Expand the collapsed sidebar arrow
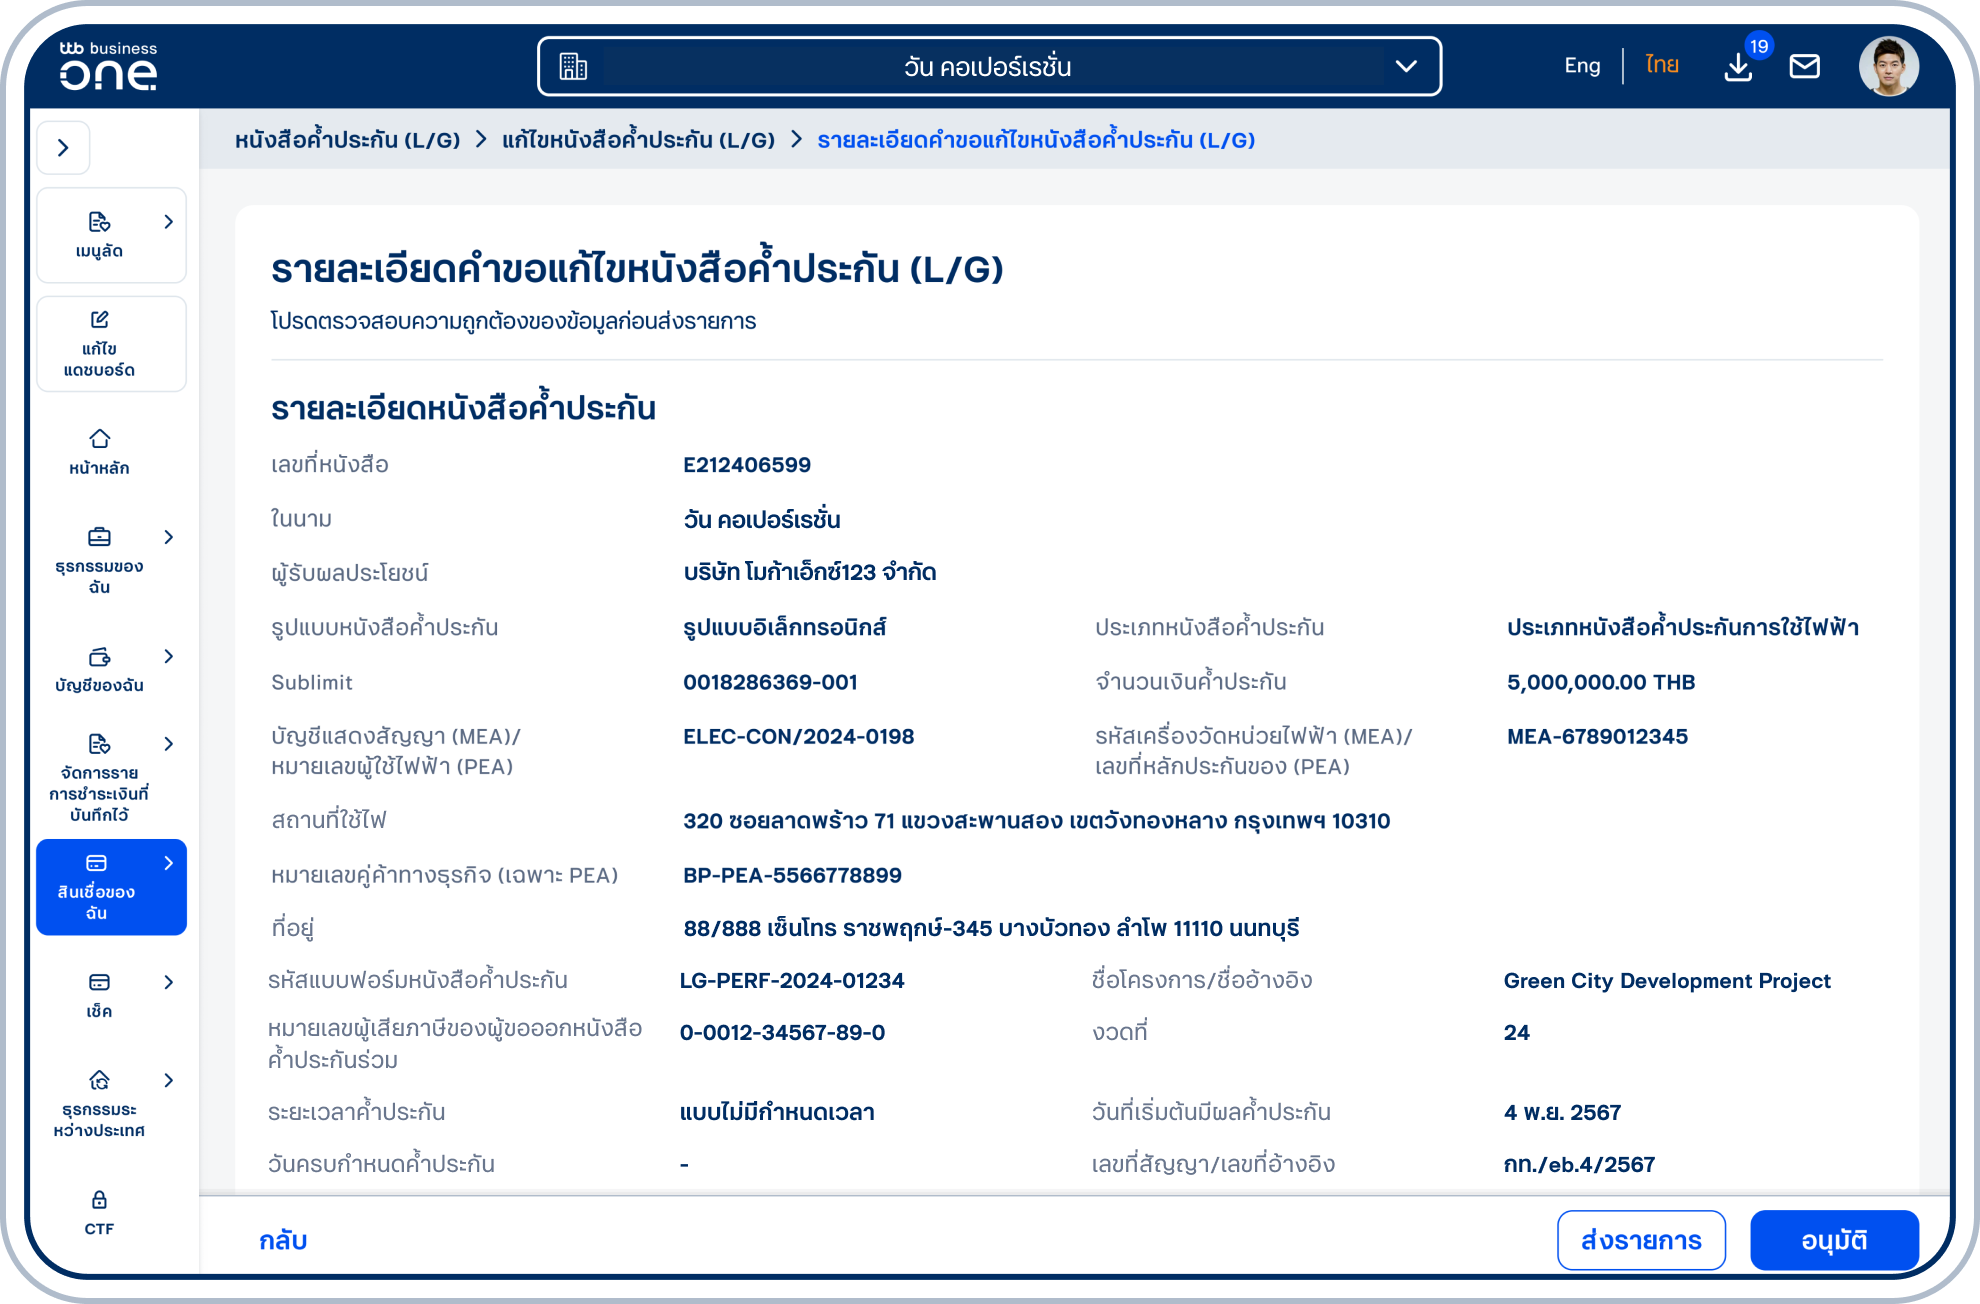This screenshot has height=1304, width=1980. [63, 147]
